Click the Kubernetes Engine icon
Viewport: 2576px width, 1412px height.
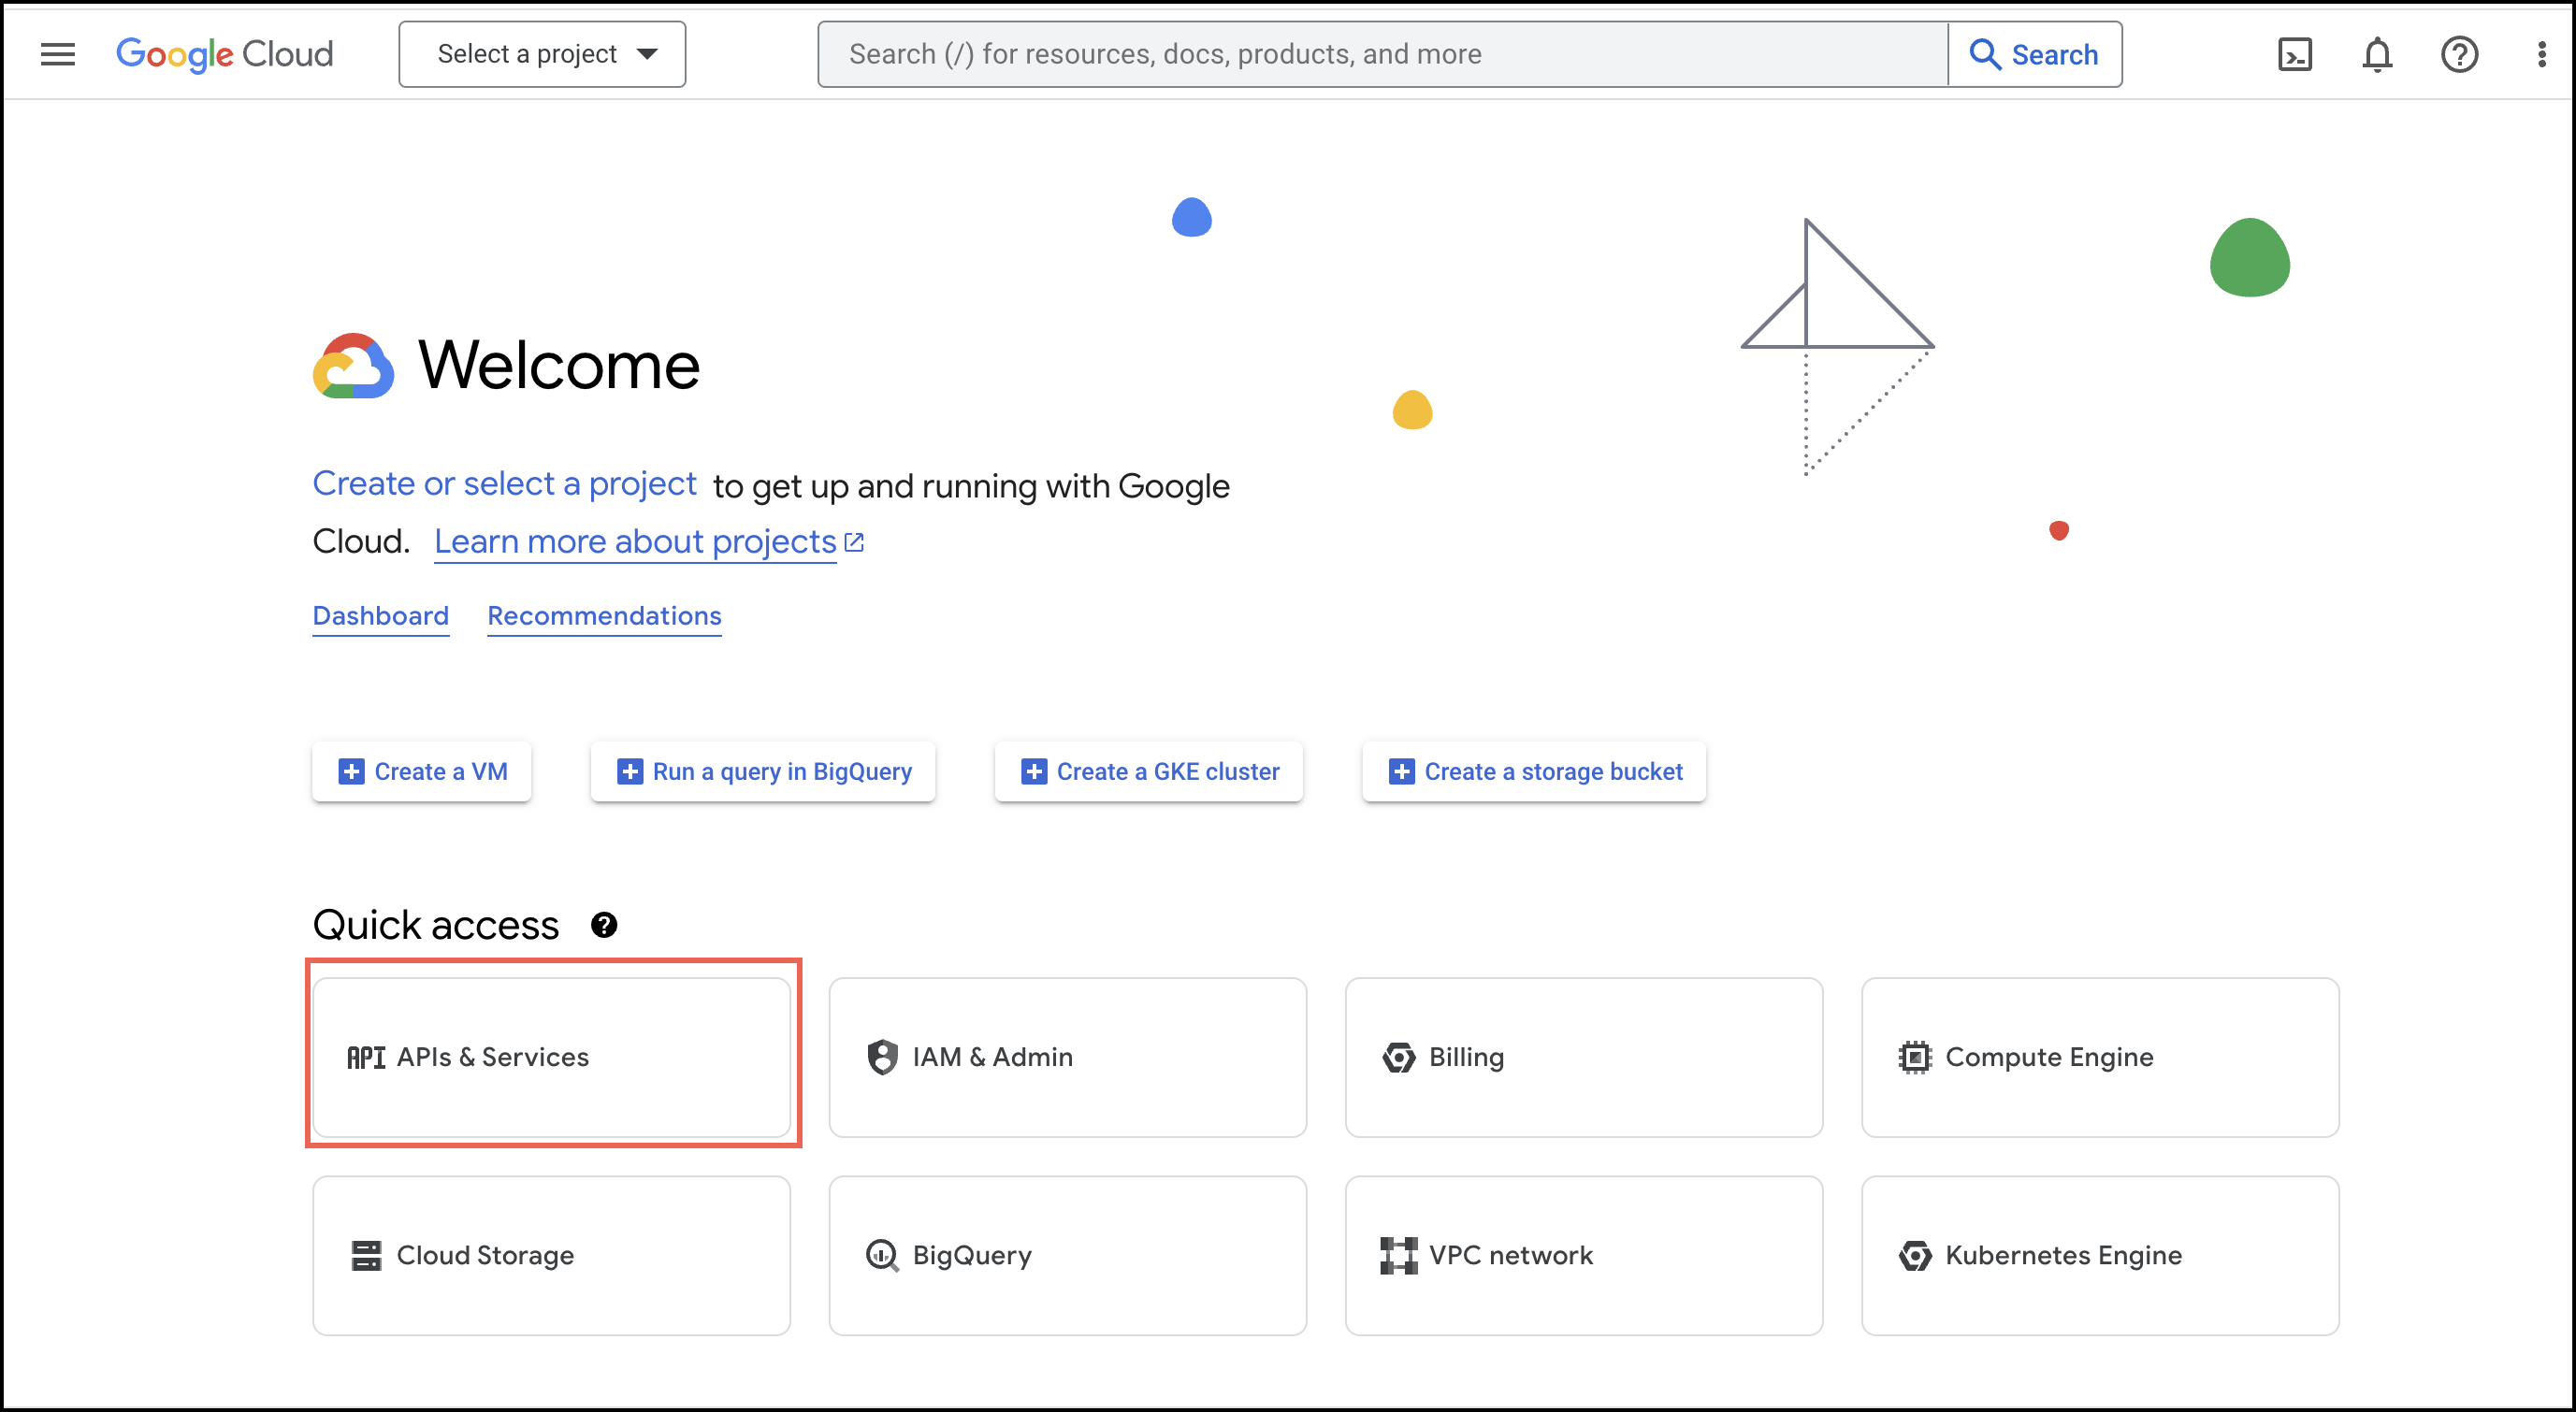1914,1255
